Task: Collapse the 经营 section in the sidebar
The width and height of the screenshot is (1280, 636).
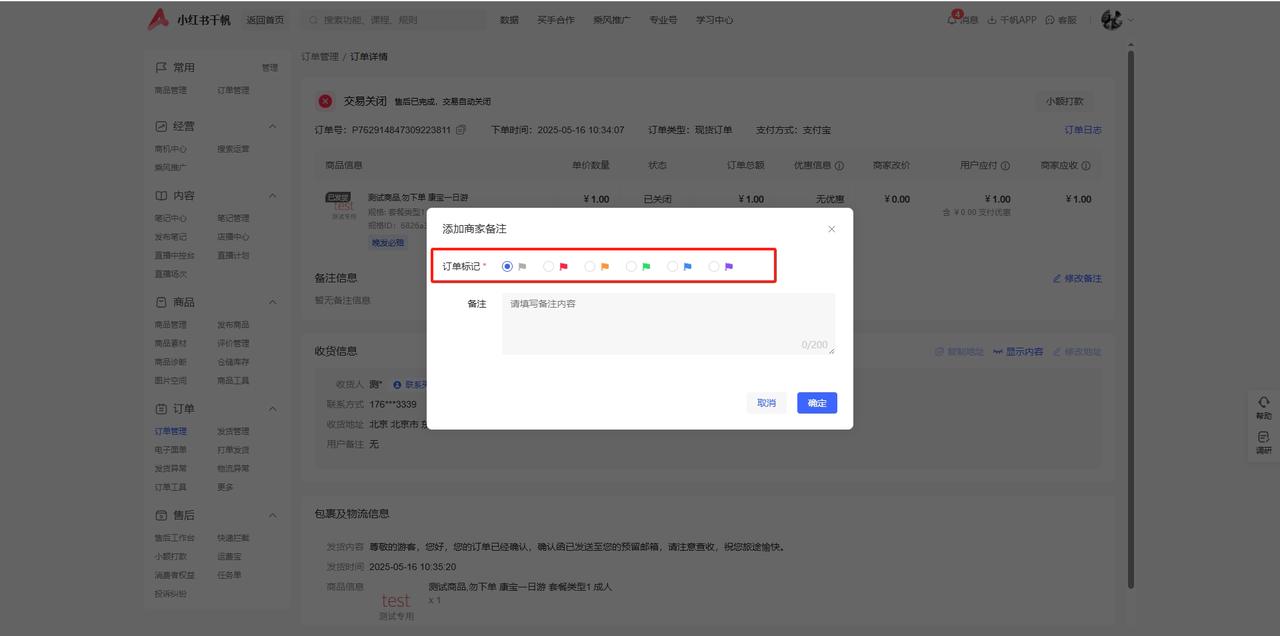Action: click(x=272, y=125)
